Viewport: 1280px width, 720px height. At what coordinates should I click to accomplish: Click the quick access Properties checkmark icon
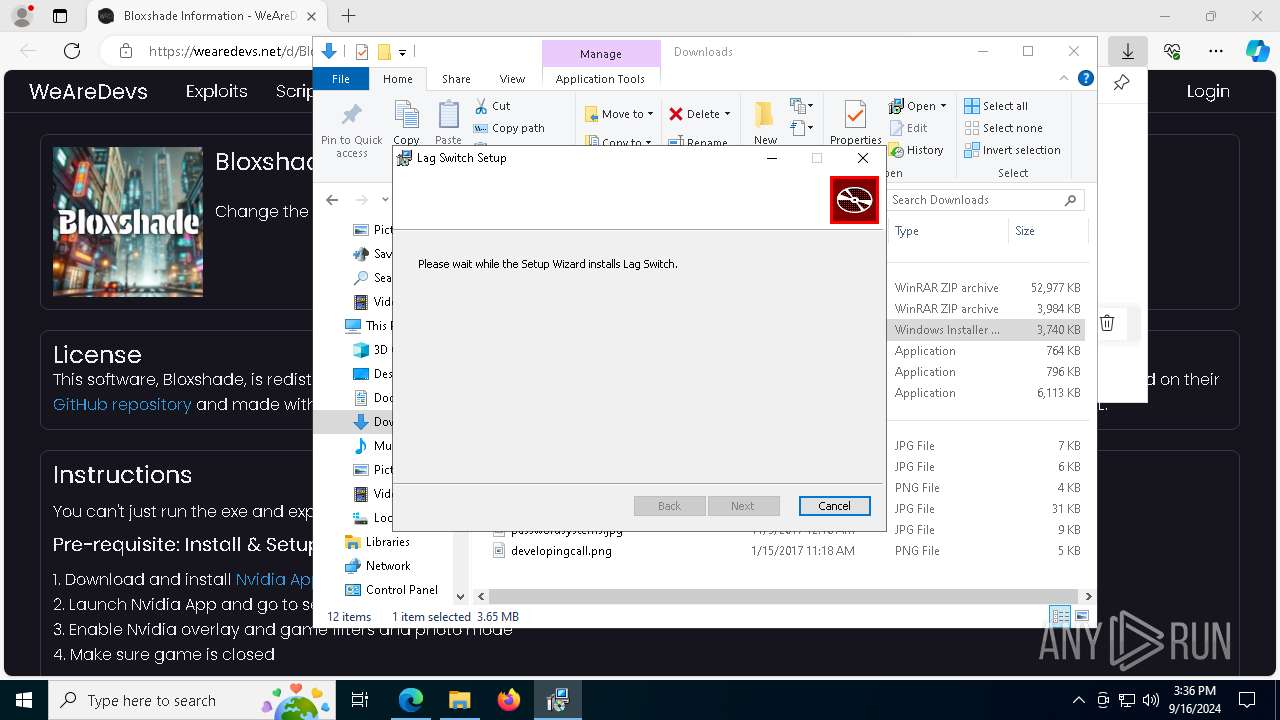pos(362,52)
